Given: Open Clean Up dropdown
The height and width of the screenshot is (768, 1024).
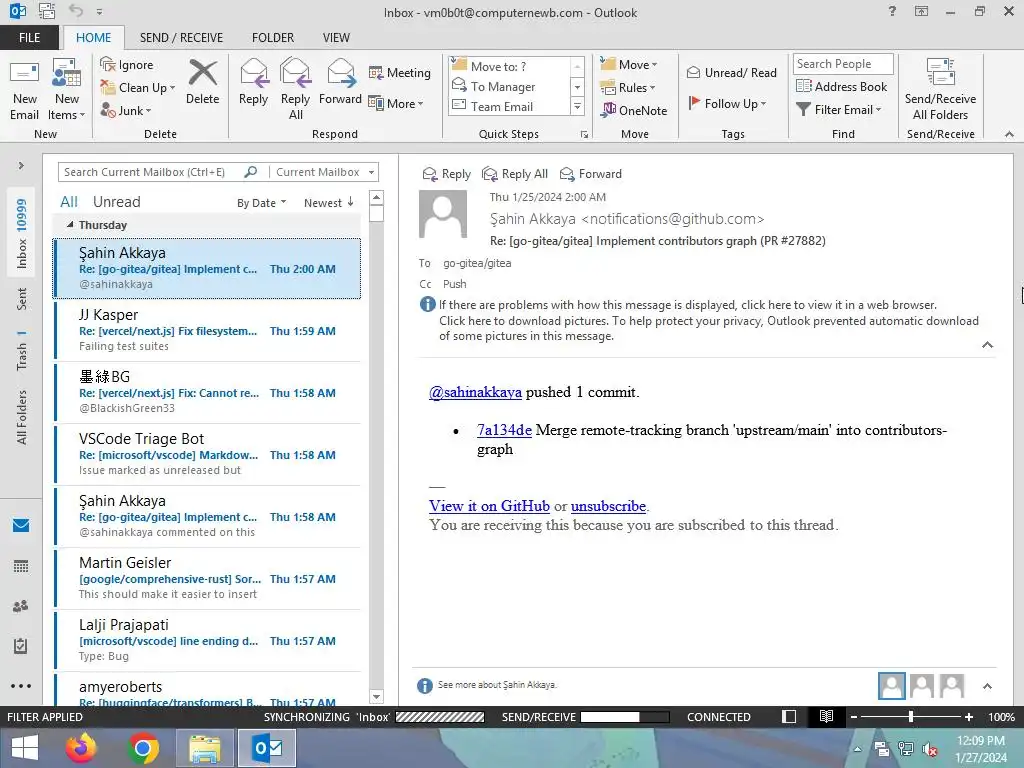Looking at the screenshot, I should (x=138, y=88).
